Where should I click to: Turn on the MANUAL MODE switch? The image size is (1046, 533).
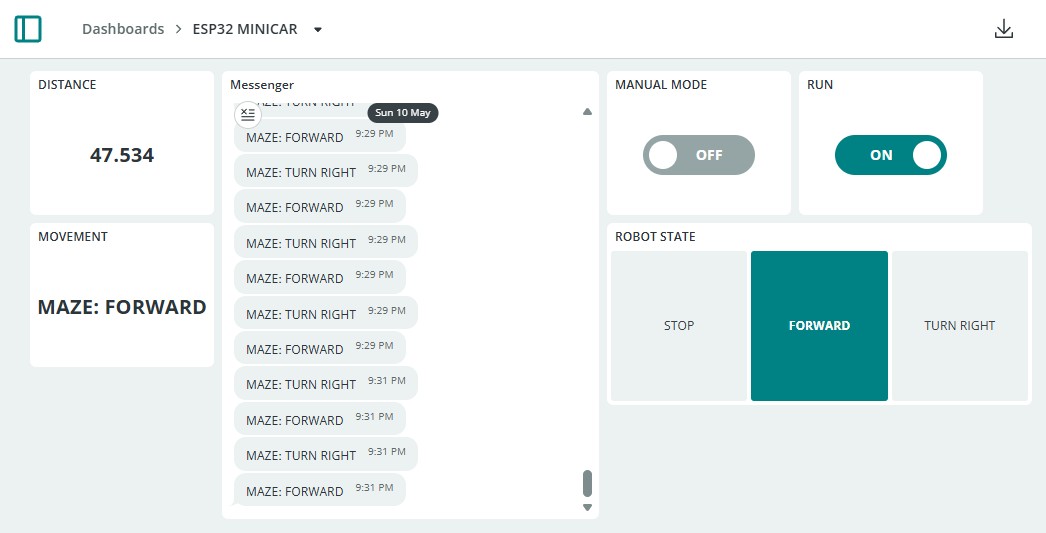tap(698, 155)
